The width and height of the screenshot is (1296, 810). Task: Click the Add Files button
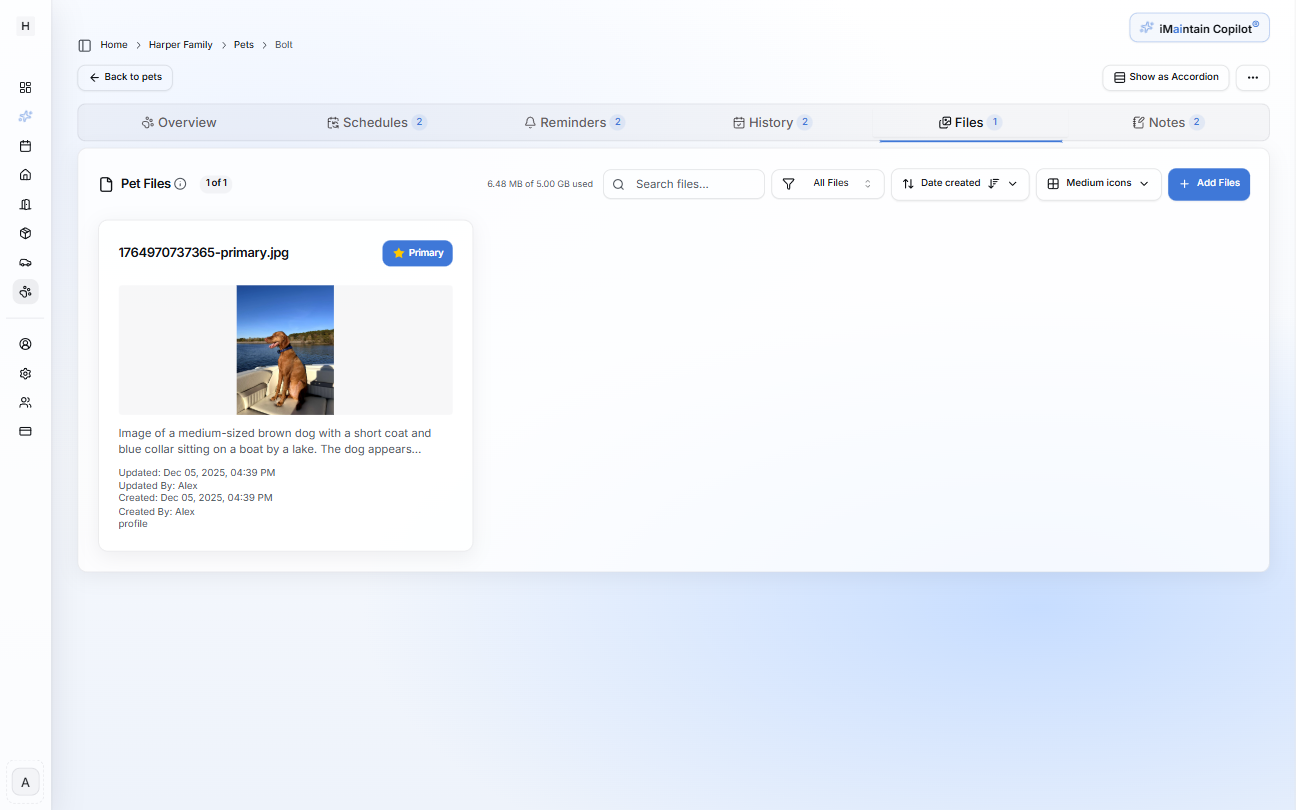click(1208, 184)
